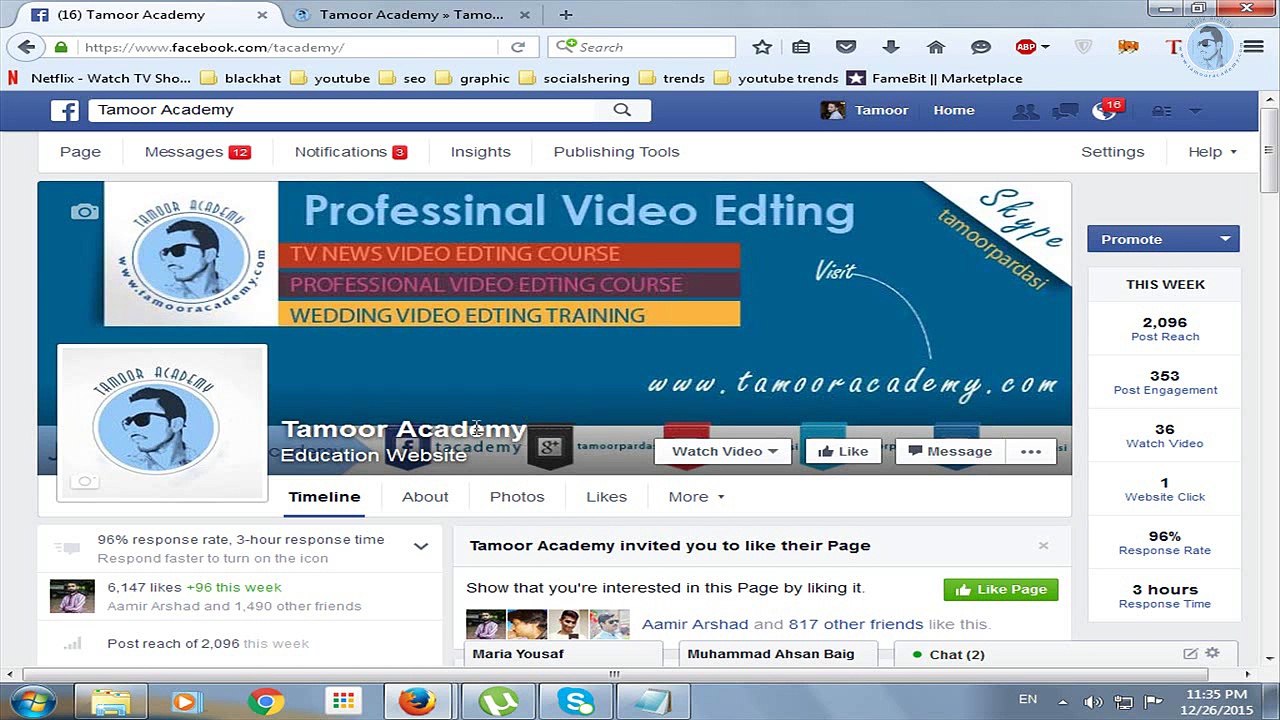
Task: Select the About tab
Action: coord(425,496)
